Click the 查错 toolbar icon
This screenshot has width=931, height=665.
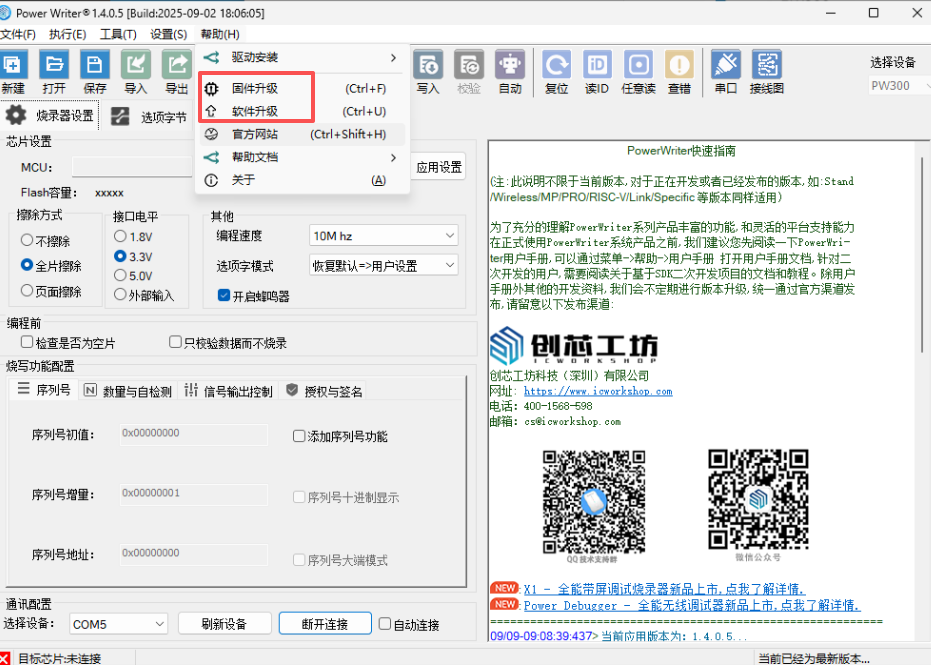click(679, 64)
